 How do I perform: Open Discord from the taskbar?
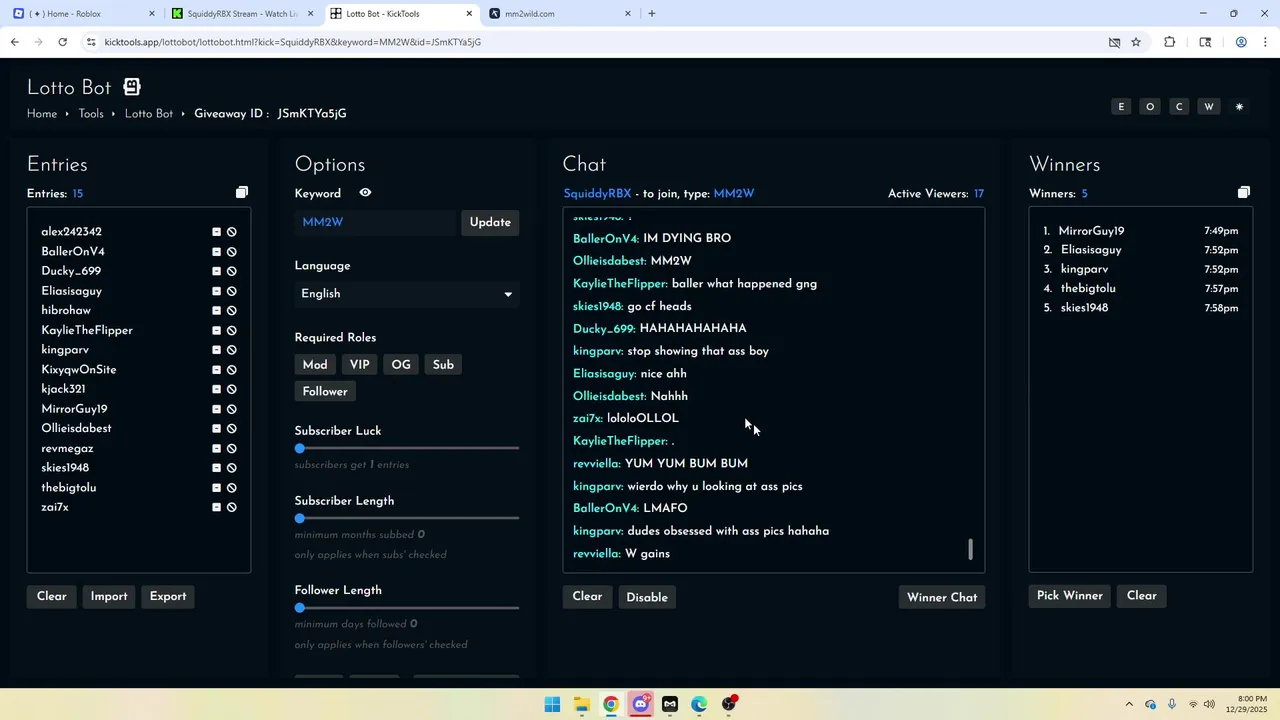point(641,704)
